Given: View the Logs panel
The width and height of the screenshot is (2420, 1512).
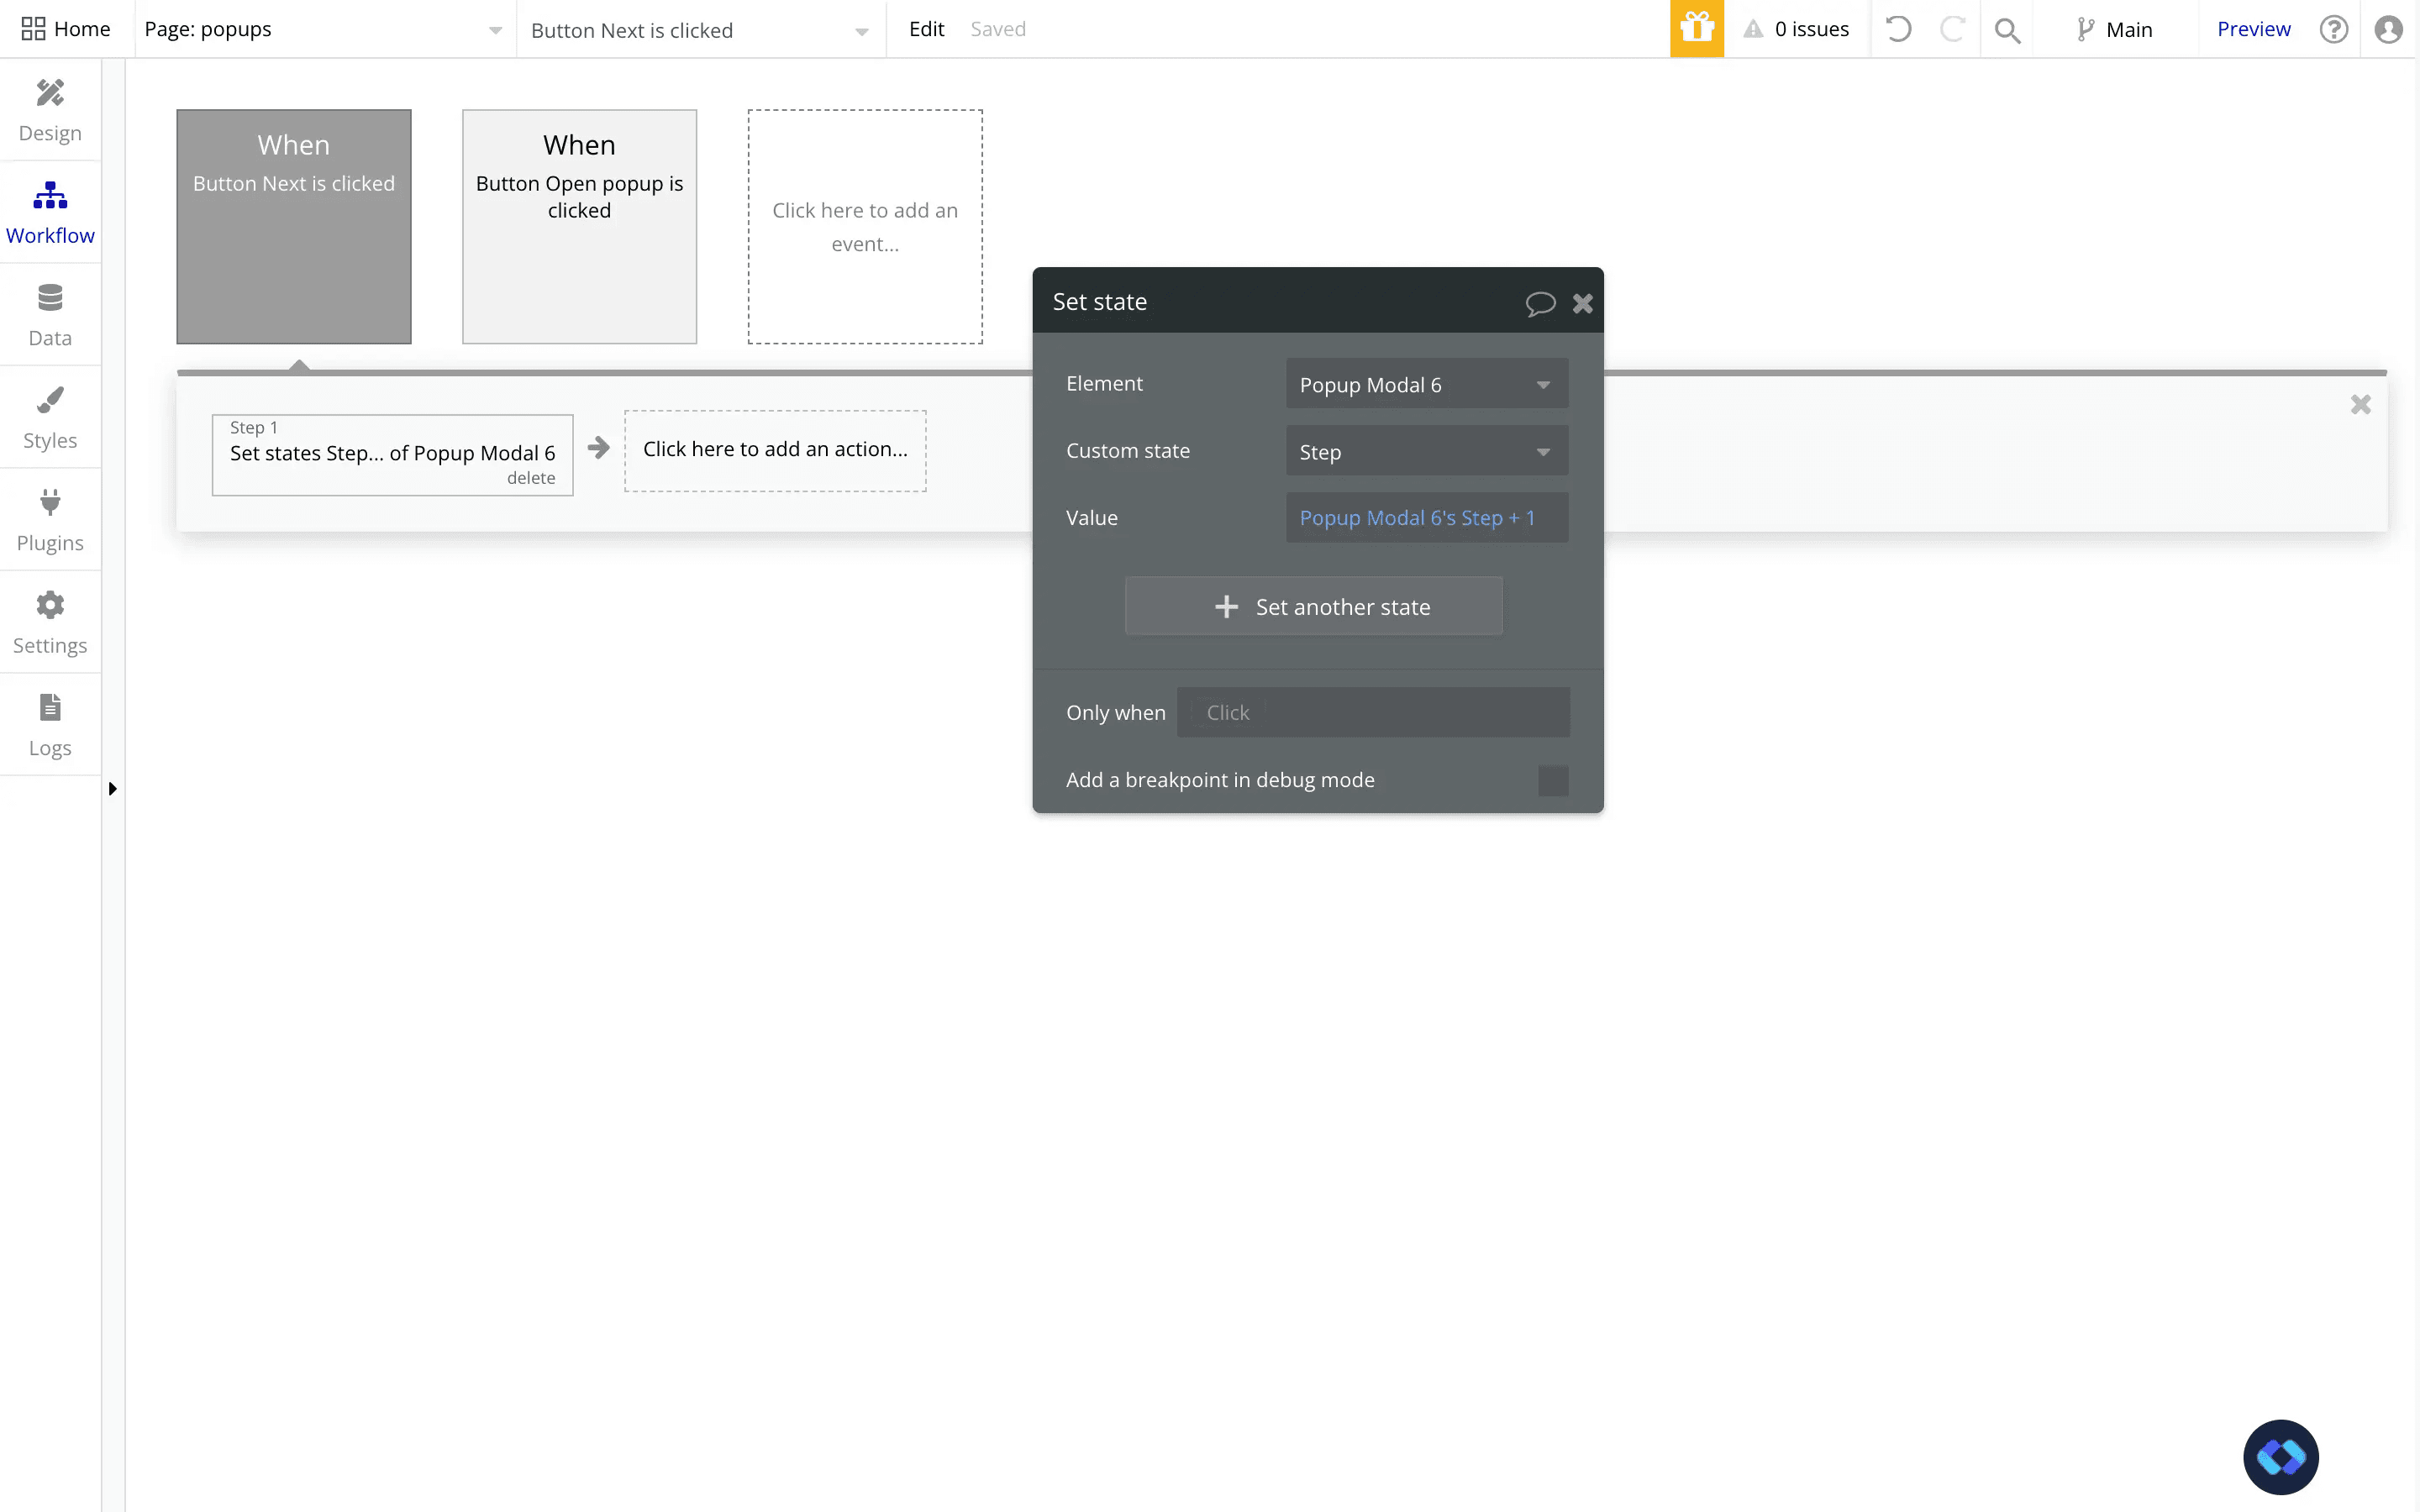Looking at the screenshot, I should pyautogui.click(x=50, y=724).
